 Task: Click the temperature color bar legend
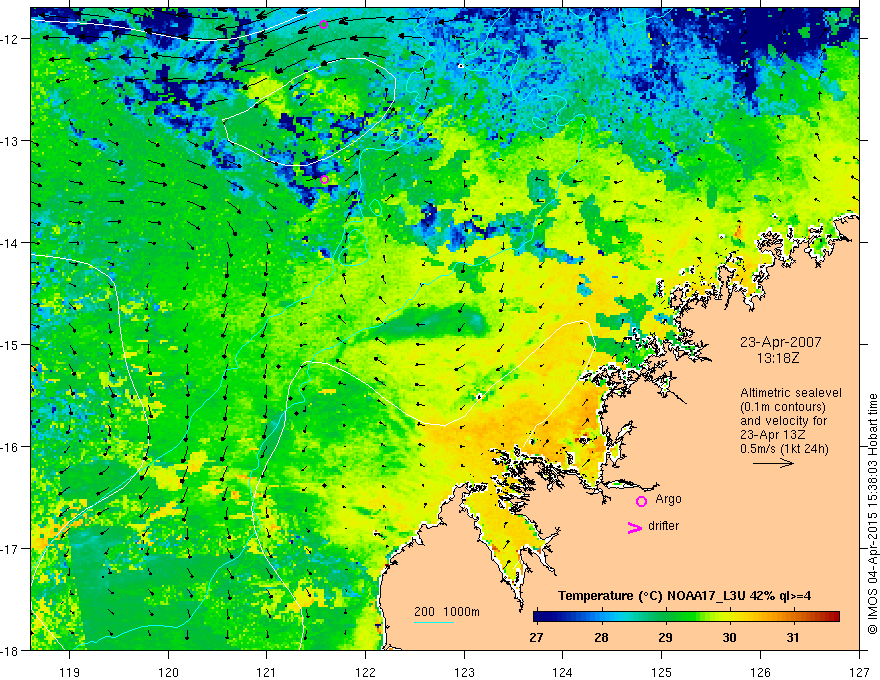point(686,616)
